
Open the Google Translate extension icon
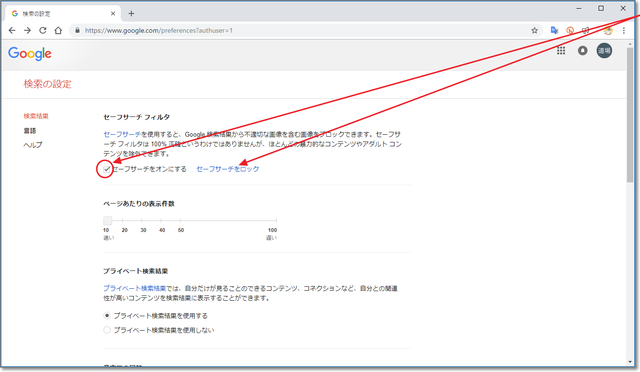[554, 31]
